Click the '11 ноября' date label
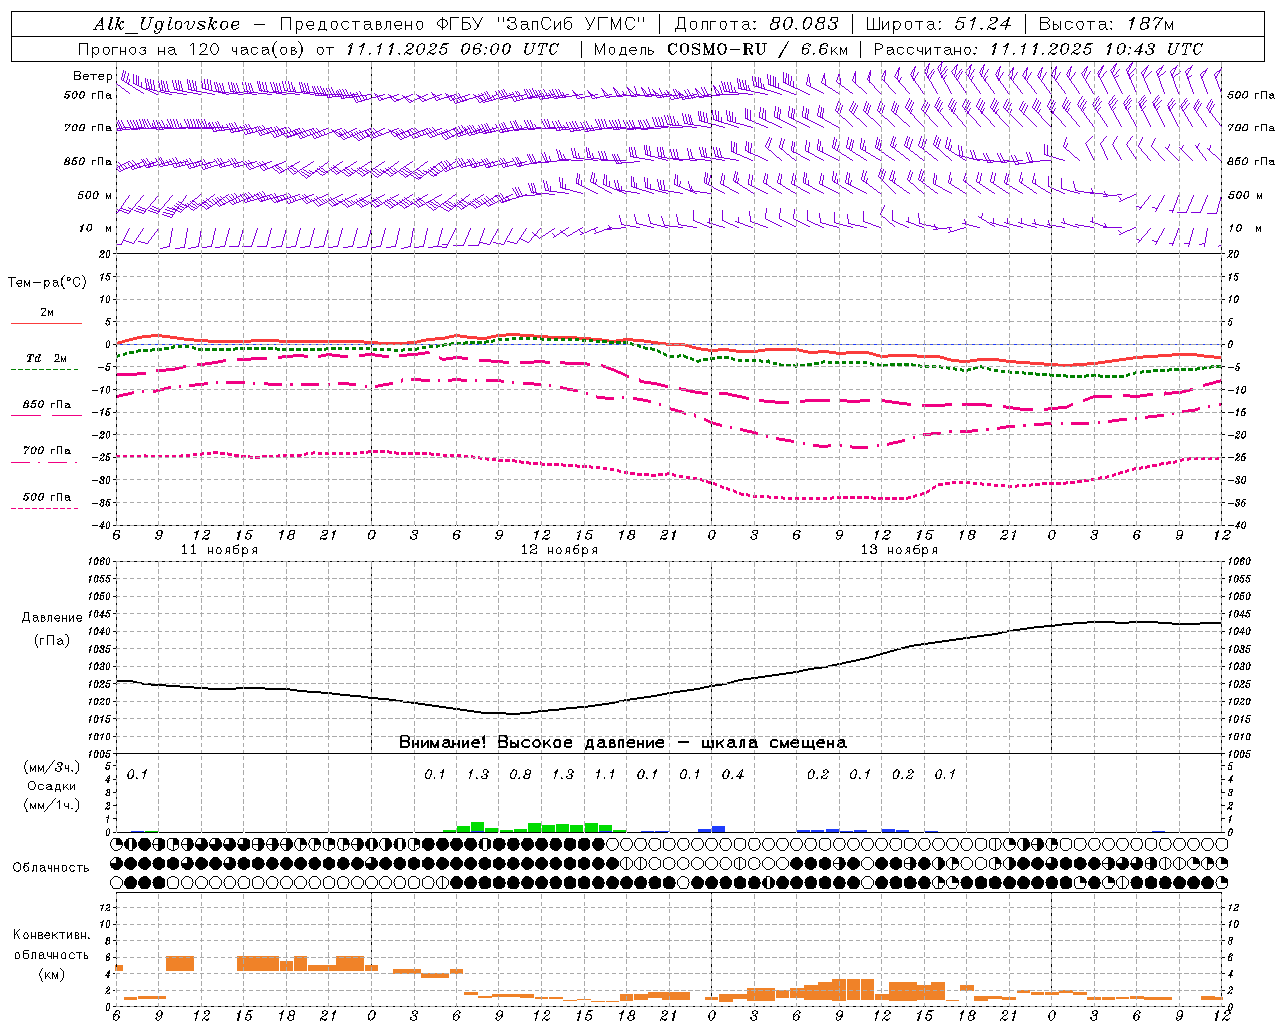This screenshot has height=1024, width=1280. (219, 550)
